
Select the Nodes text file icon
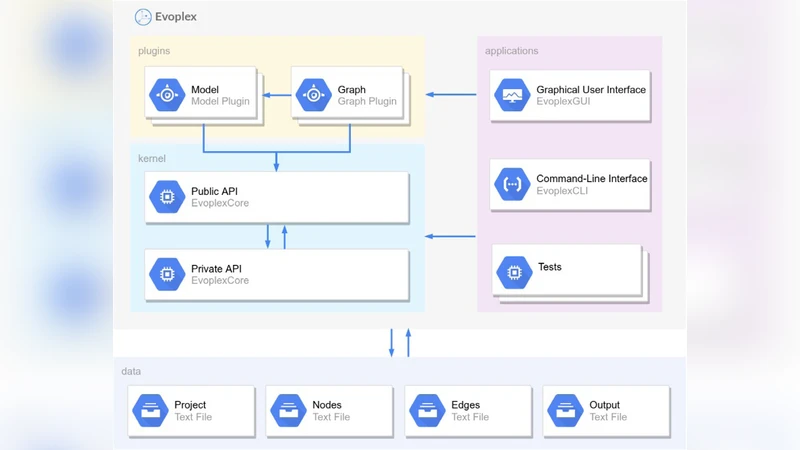click(289, 411)
